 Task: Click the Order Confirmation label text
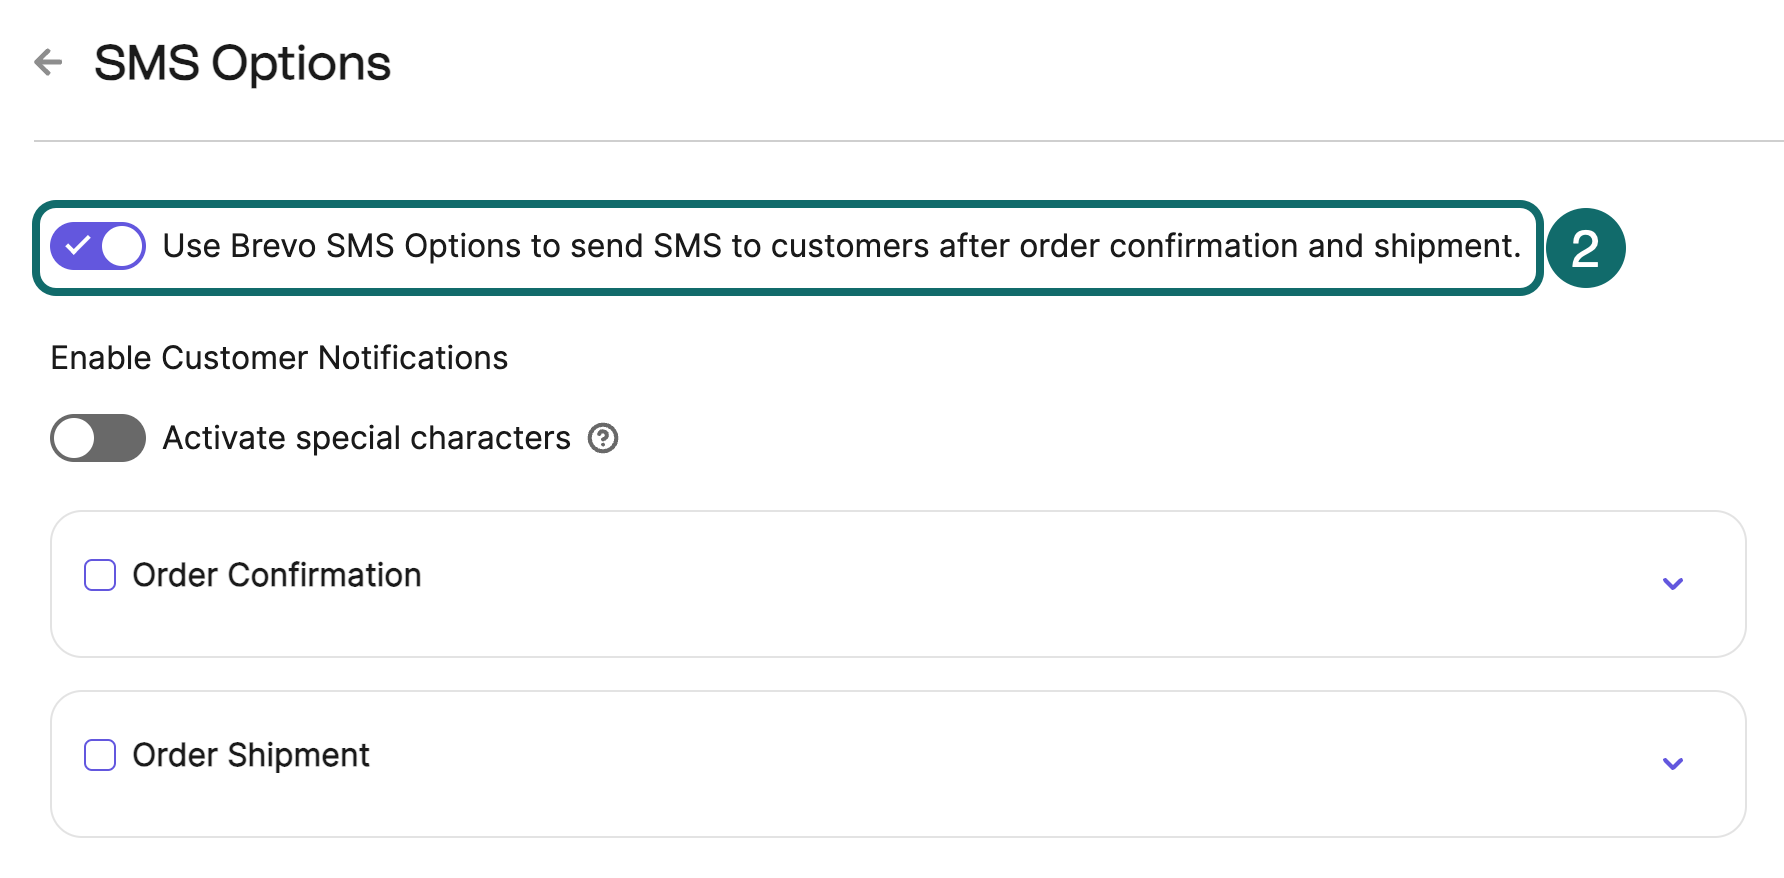[276, 575]
